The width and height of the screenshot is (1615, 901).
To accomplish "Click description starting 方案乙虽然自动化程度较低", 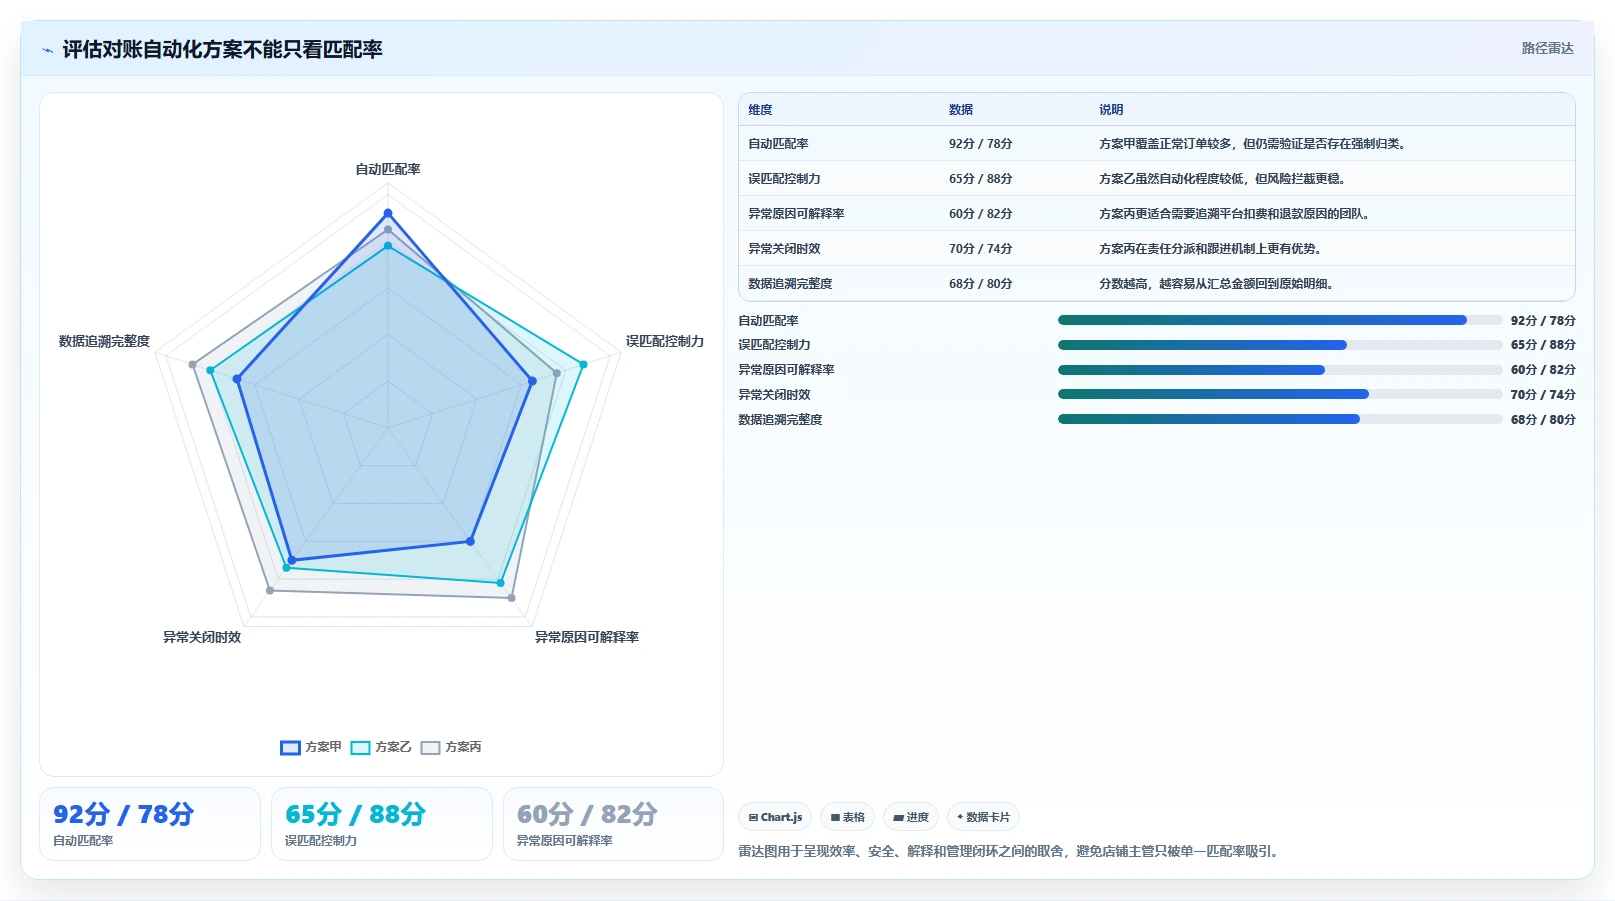I will click(x=1223, y=179).
